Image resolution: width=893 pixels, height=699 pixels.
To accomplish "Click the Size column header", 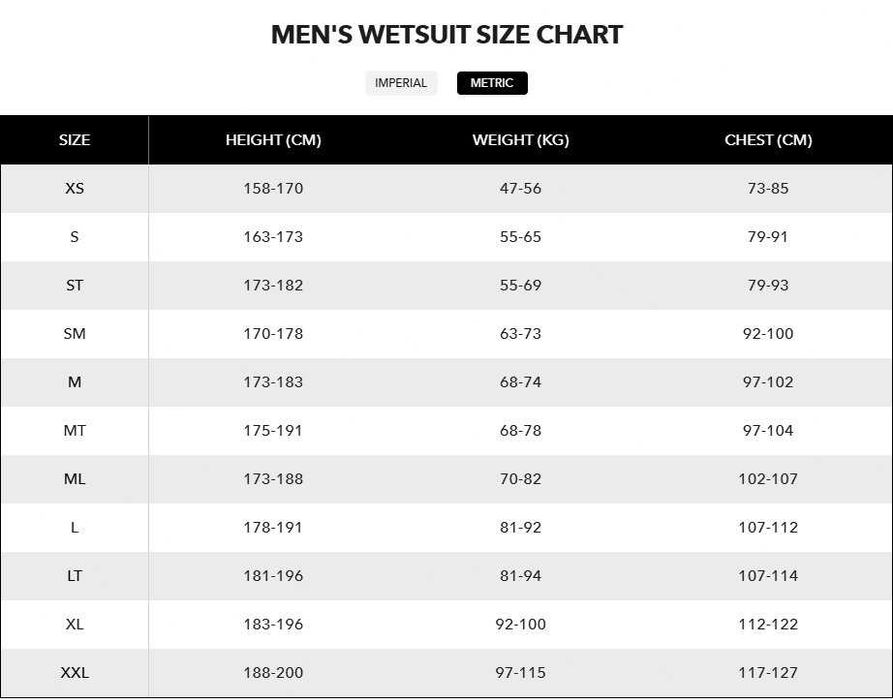I will (74, 140).
